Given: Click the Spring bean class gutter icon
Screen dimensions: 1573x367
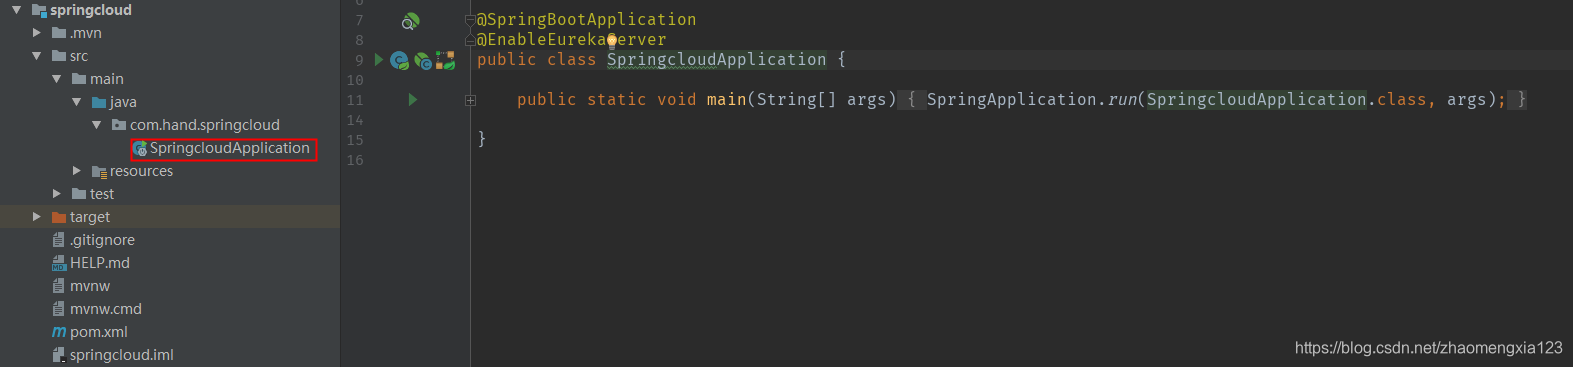Looking at the screenshot, I should point(399,61).
